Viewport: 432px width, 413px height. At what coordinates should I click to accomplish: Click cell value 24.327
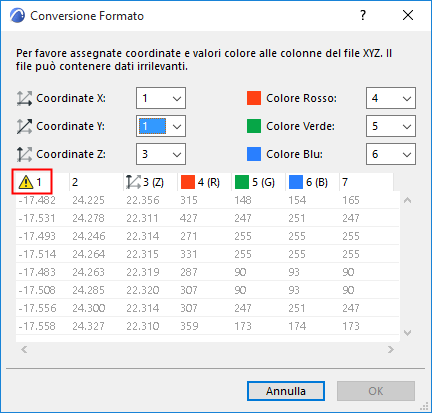88,326
